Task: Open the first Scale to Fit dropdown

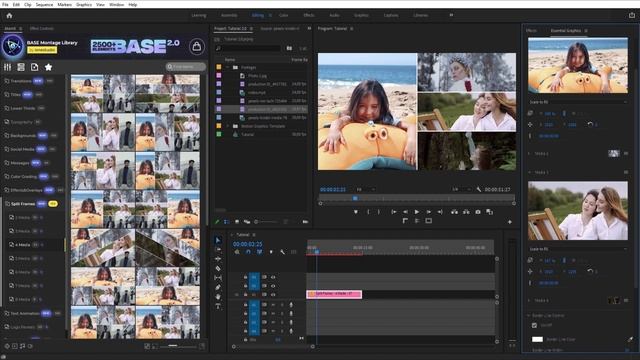Action: coord(578,102)
